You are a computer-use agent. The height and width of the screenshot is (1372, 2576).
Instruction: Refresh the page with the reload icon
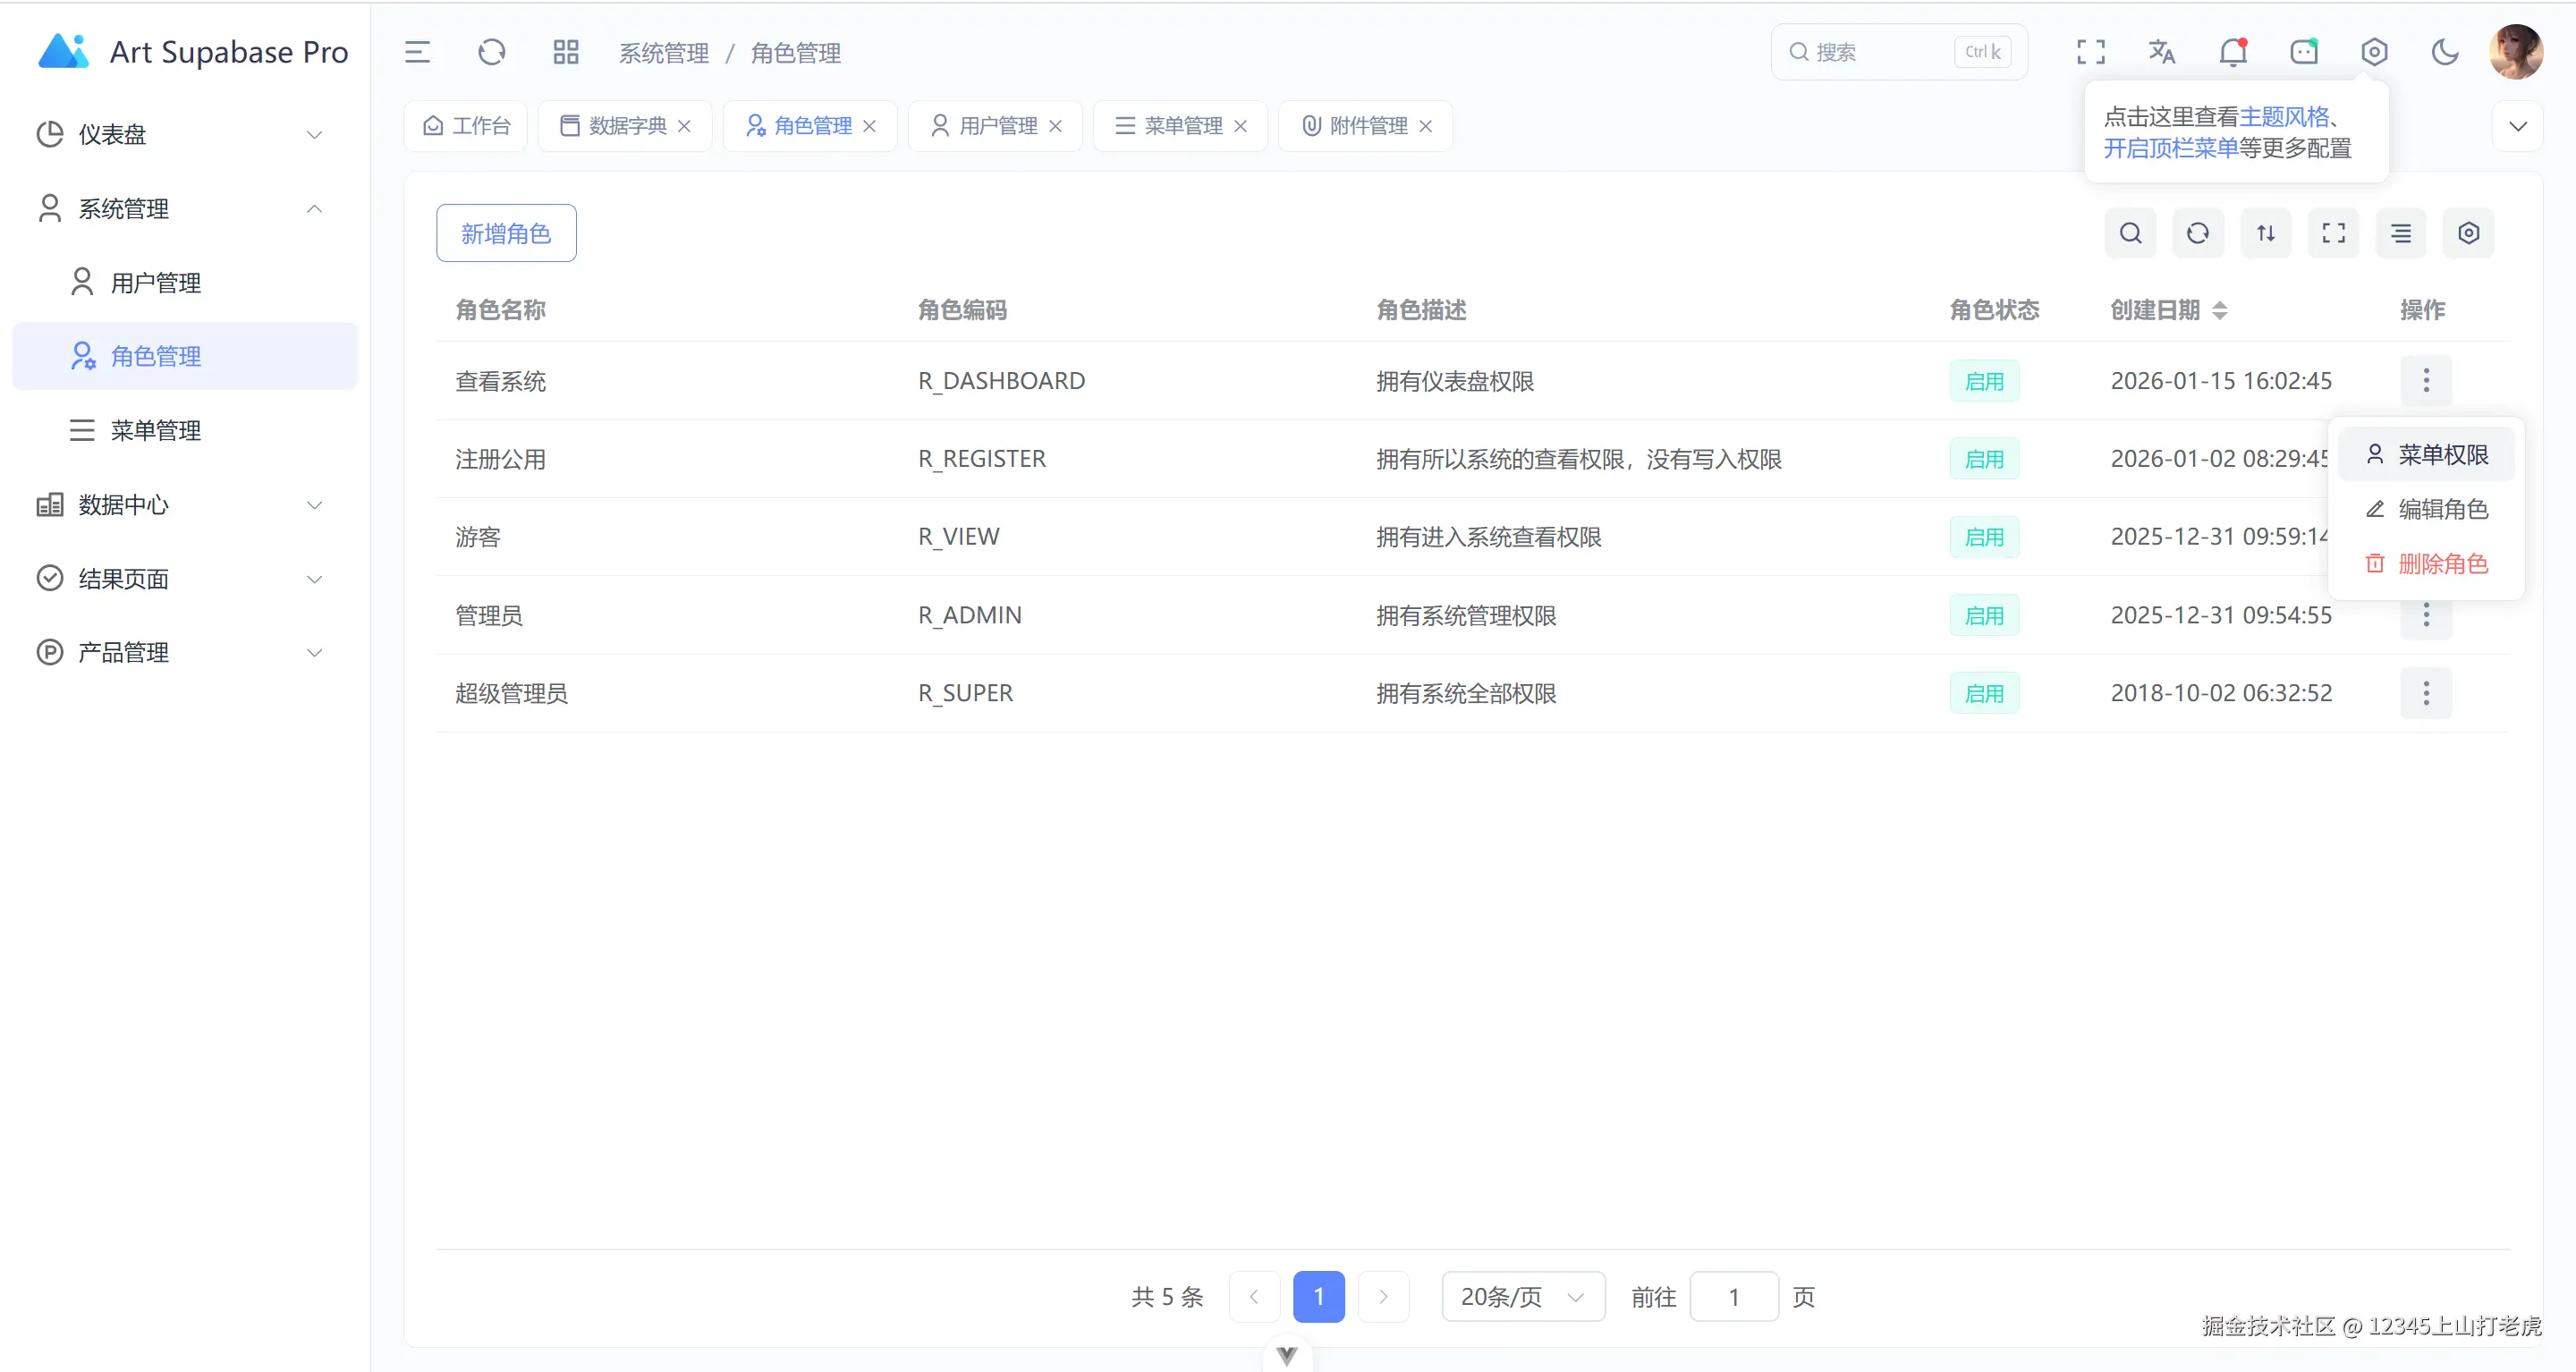[x=491, y=51]
